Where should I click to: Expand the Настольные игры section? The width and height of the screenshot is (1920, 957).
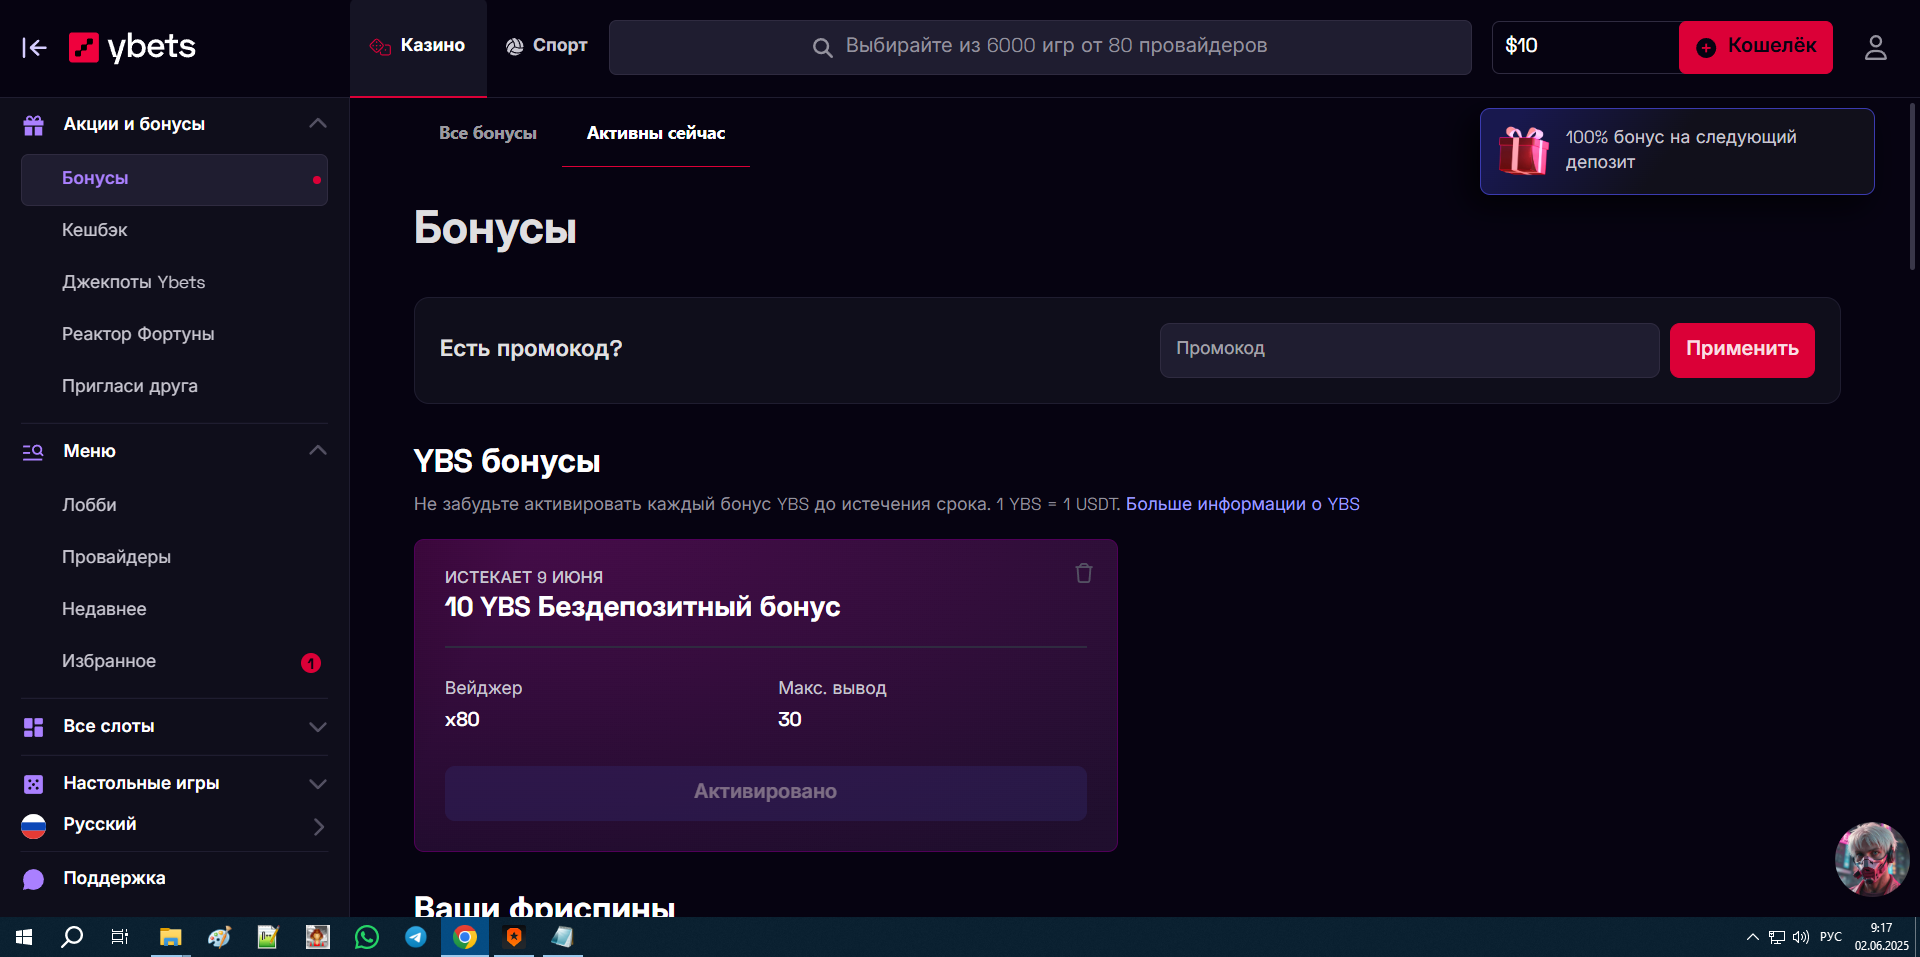(x=318, y=784)
